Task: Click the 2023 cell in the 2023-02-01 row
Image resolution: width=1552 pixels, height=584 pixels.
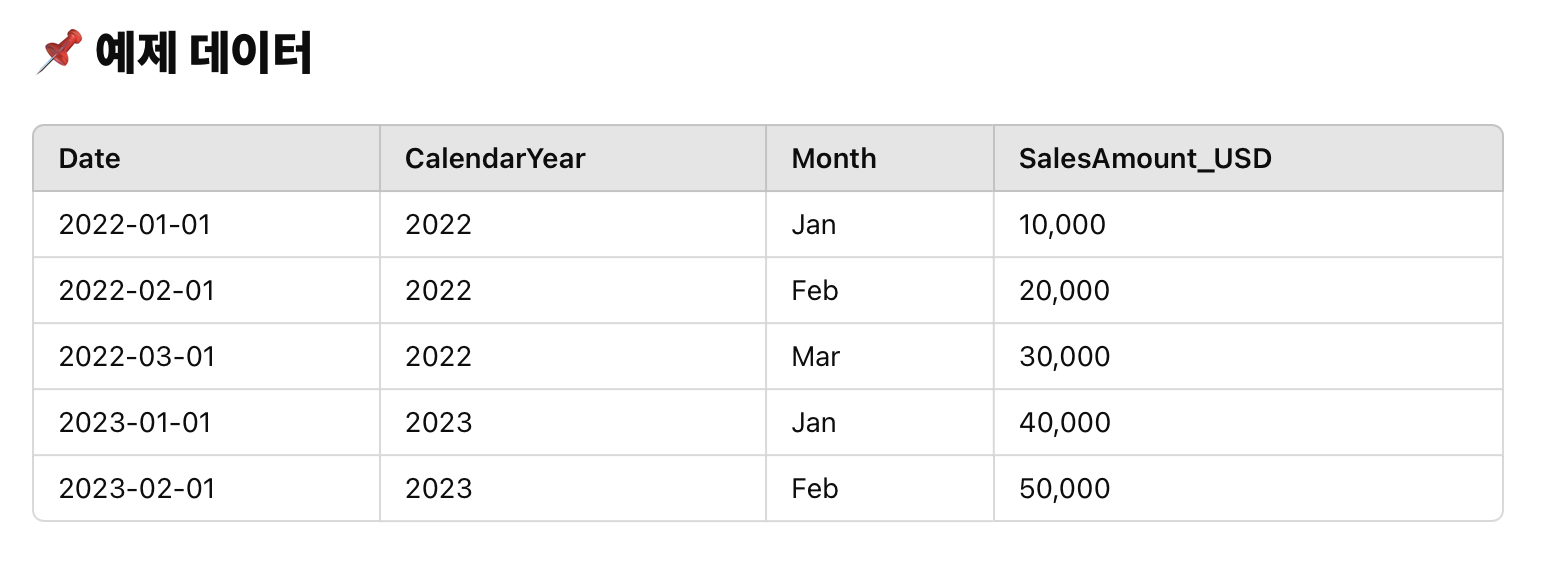Action: point(438,488)
